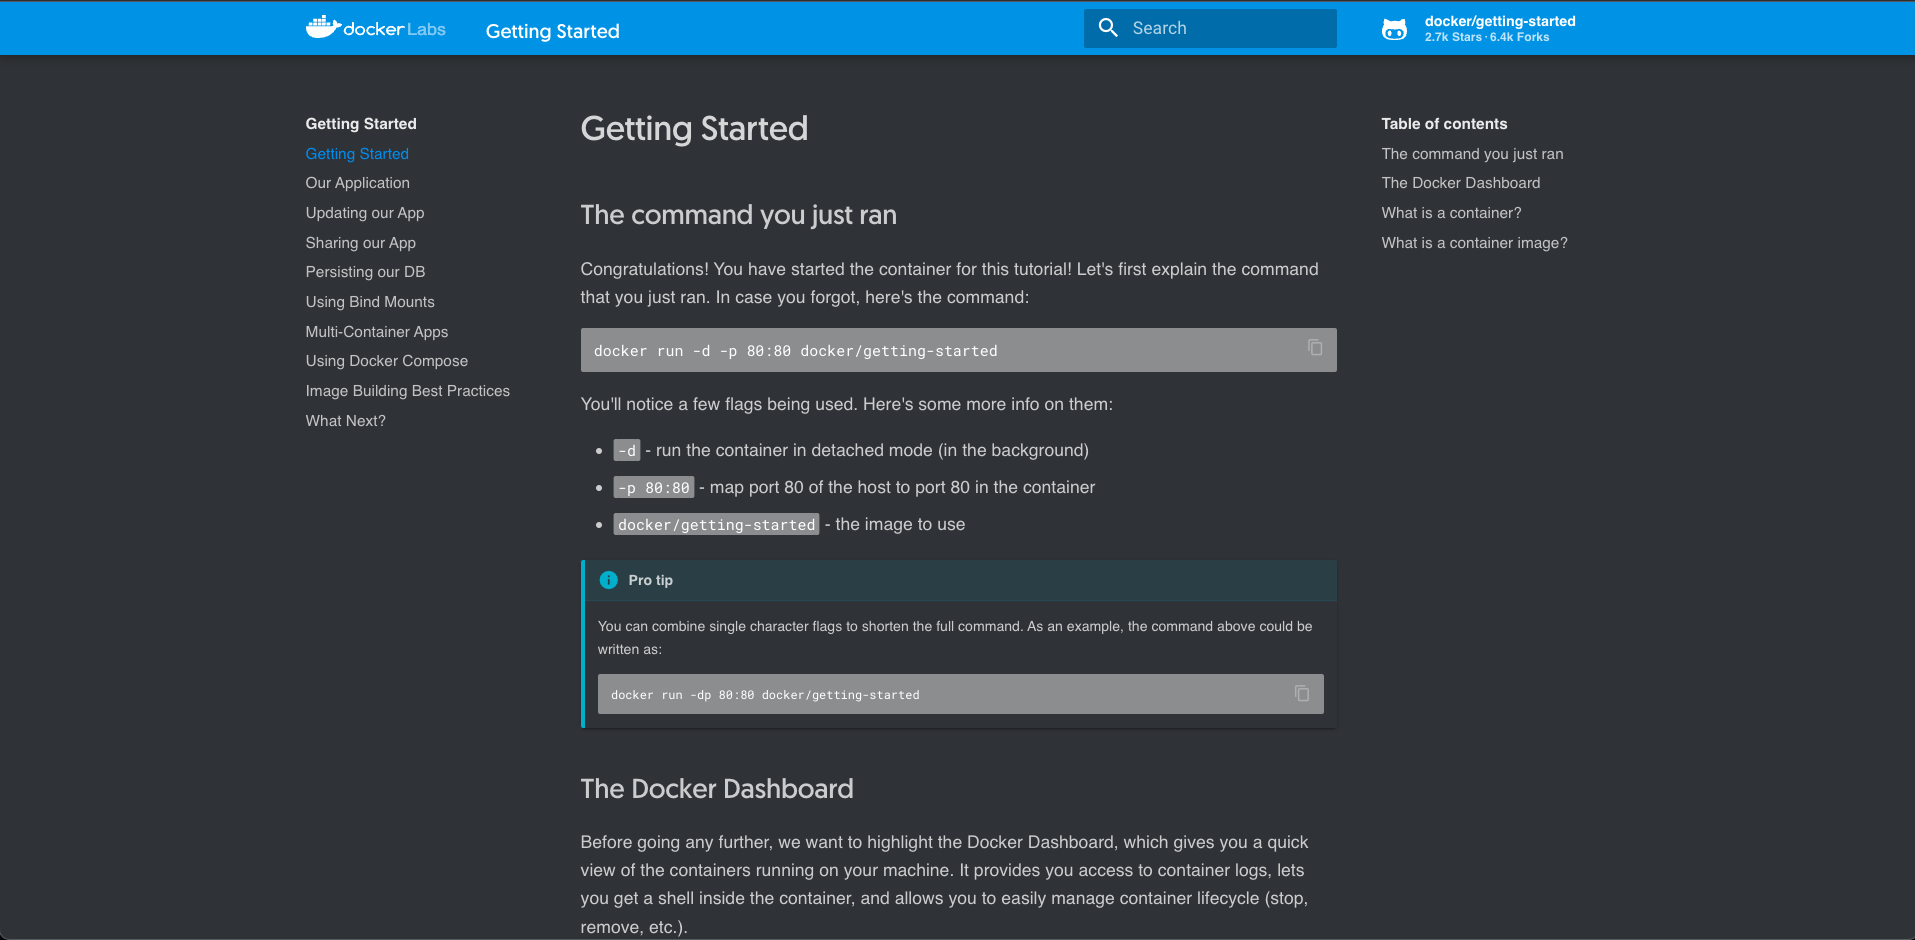Click the -d flag code label
1915x940 pixels.
pos(627,451)
